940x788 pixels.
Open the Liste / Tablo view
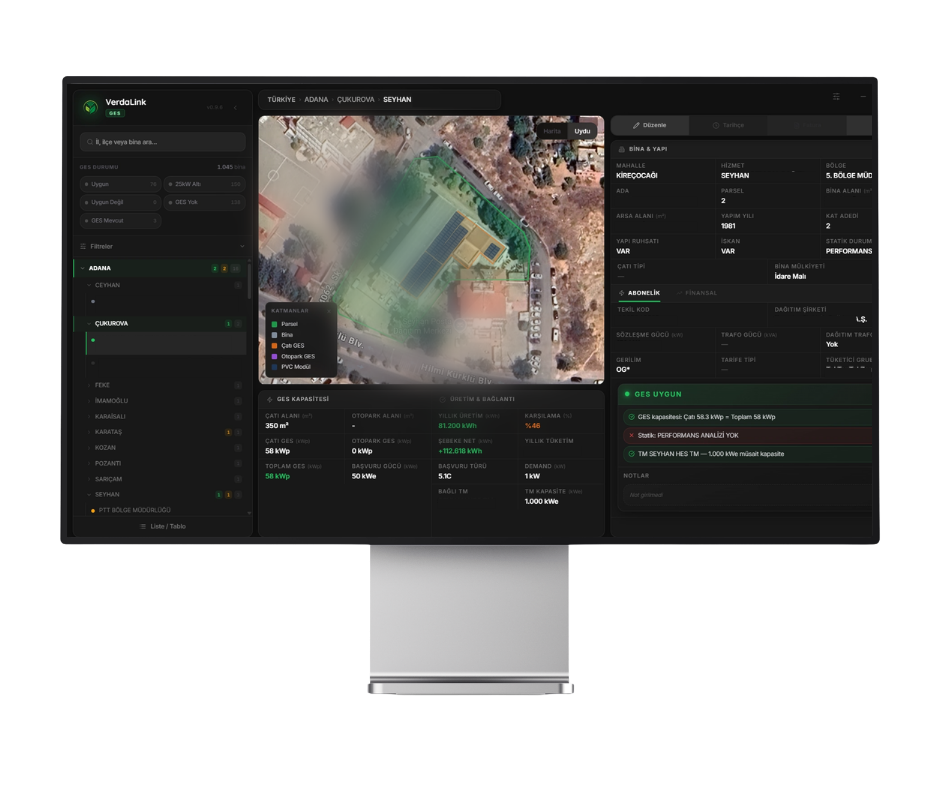click(x=162, y=527)
